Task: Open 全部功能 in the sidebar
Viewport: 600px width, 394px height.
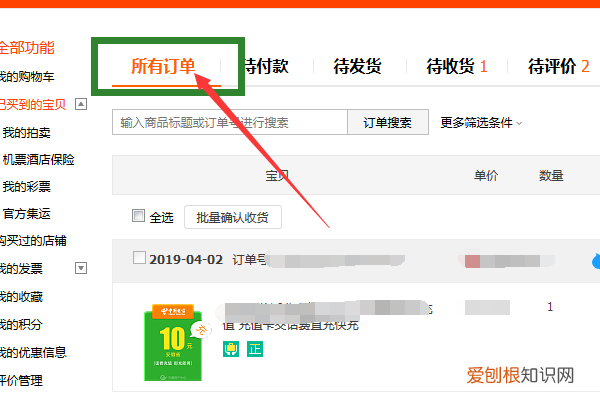Action: pyautogui.click(x=27, y=48)
